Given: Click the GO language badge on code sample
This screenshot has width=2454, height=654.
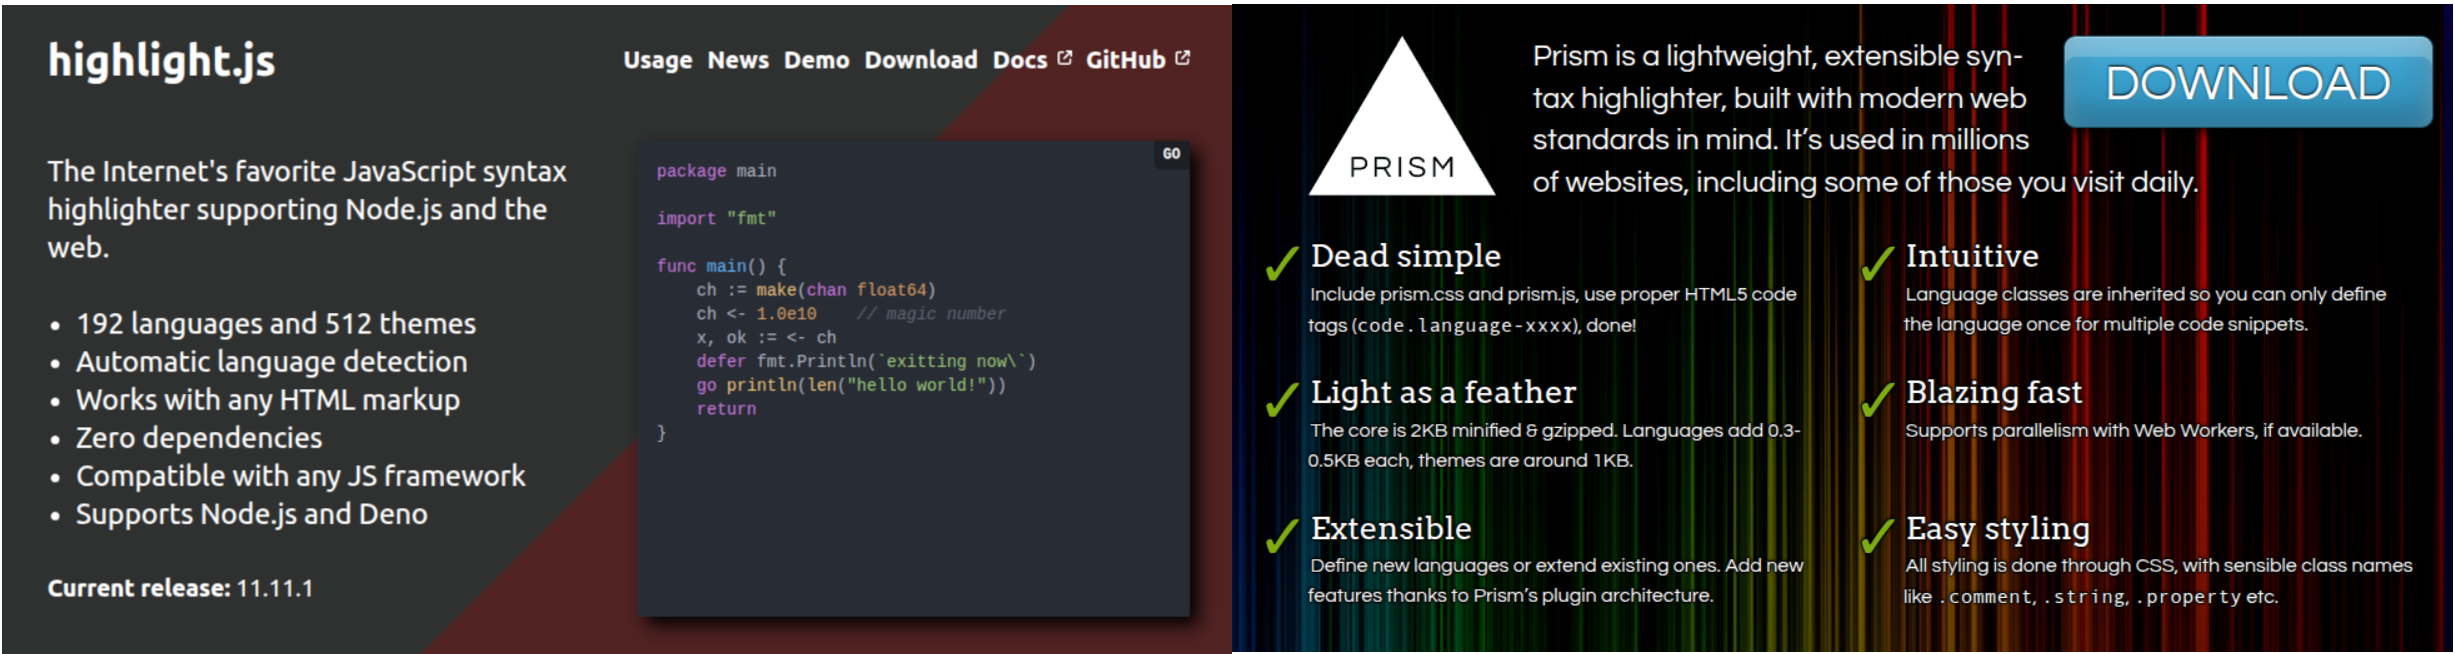Looking at the screenshot, I should 1171,154.
